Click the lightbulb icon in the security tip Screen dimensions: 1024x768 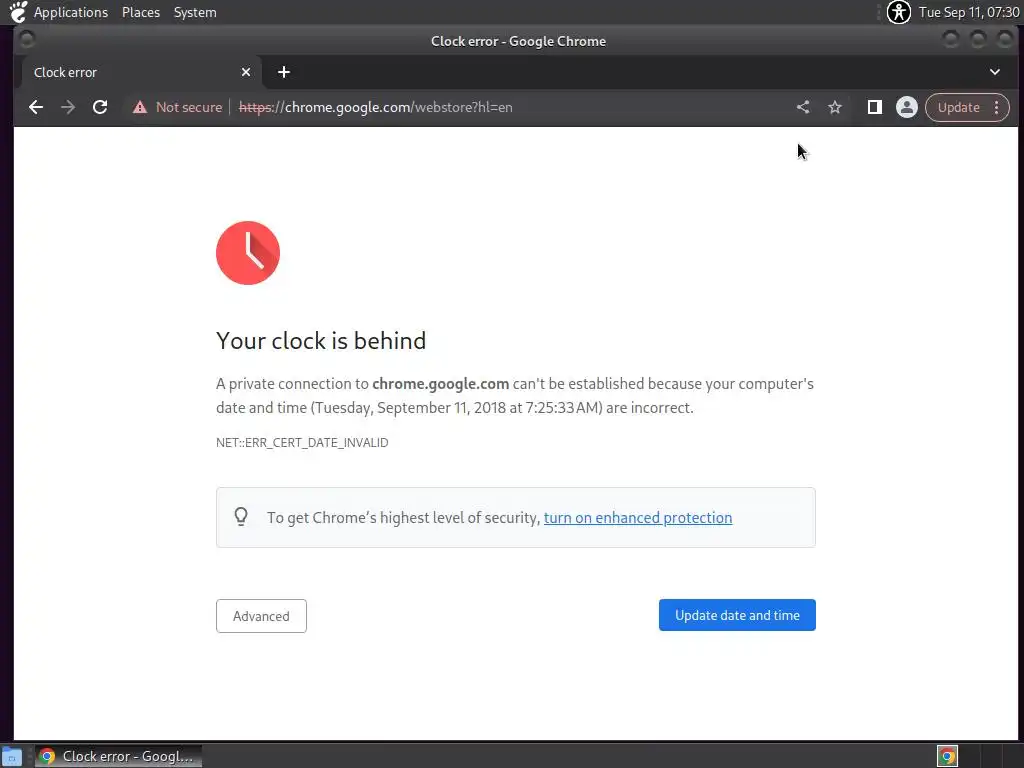241,517
